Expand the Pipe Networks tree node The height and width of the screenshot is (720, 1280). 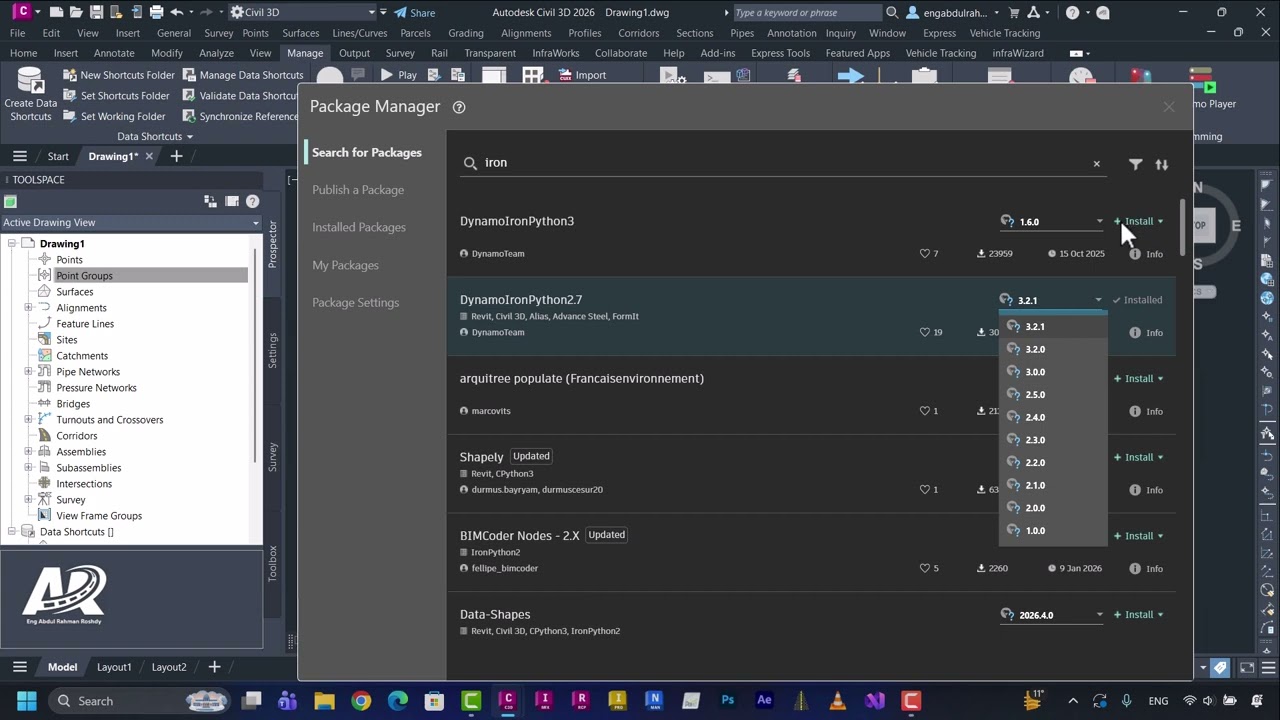click(28, 372)
